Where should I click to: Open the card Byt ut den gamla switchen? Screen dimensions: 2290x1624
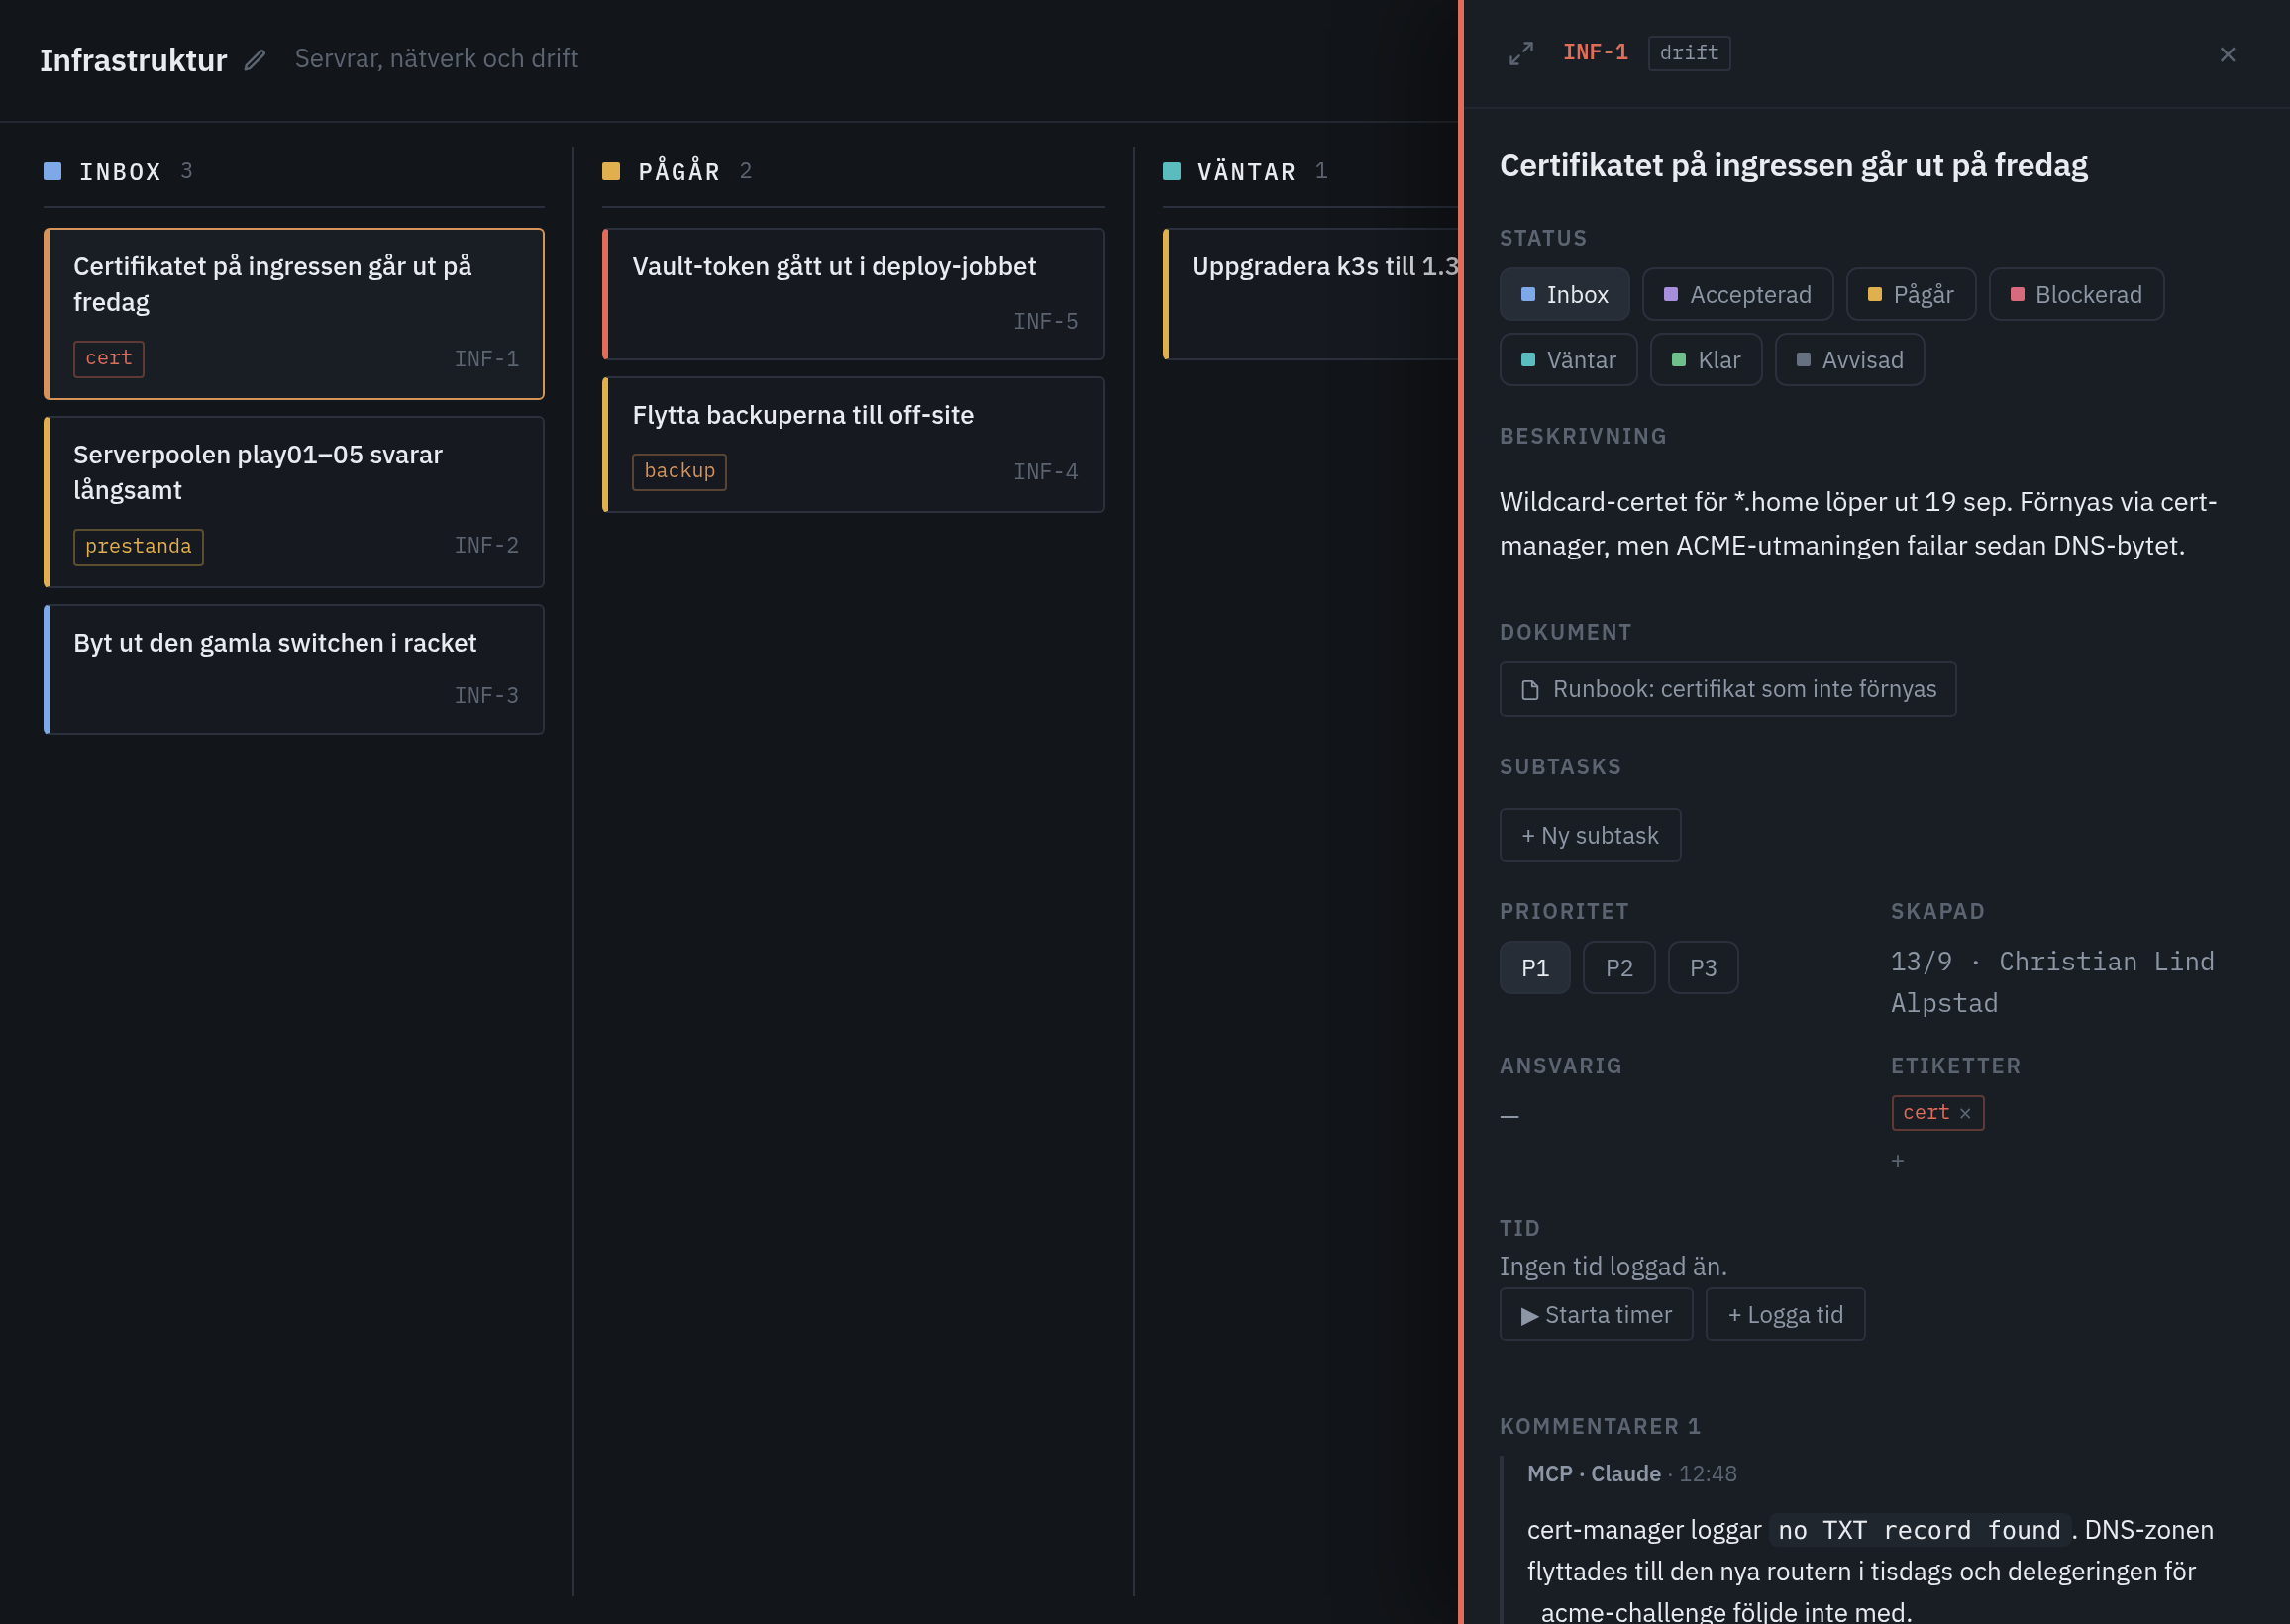click(x=294, y=670)
